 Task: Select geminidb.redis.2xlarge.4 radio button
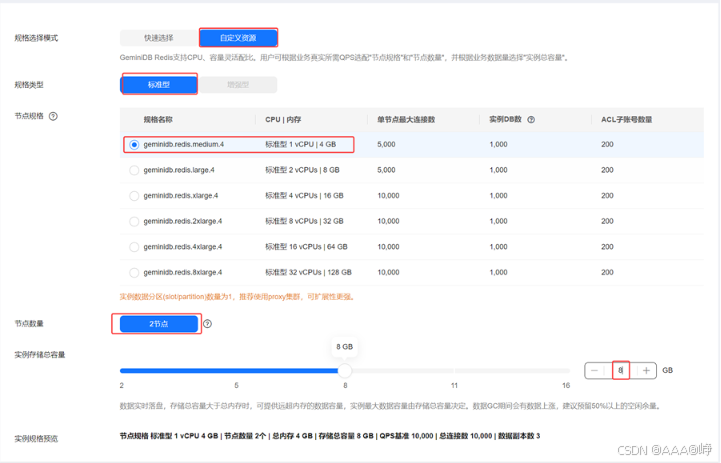[134, 221]
